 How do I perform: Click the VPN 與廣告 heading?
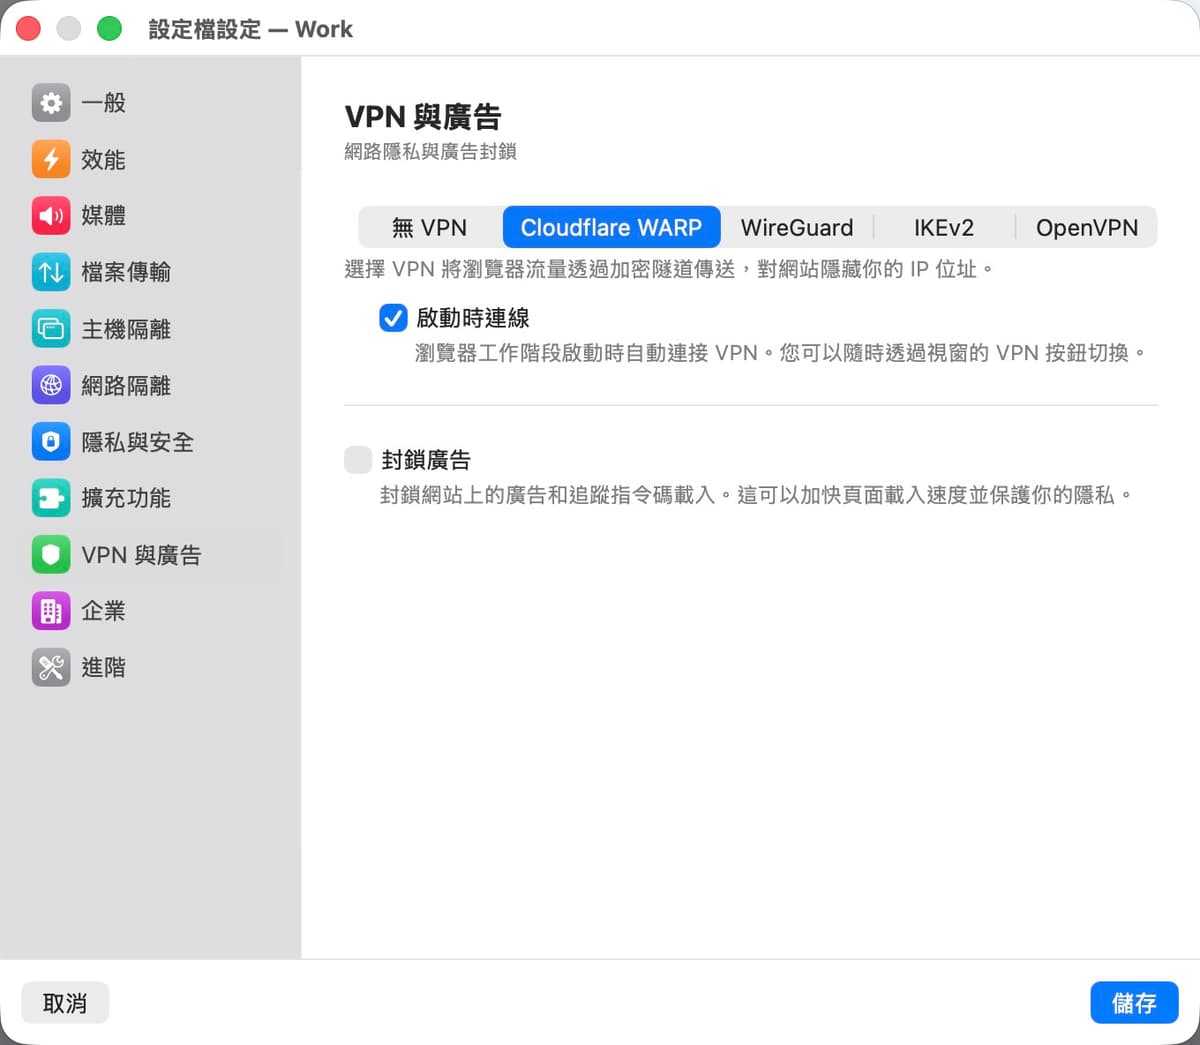pyautogui.click(x=423, y=117)
